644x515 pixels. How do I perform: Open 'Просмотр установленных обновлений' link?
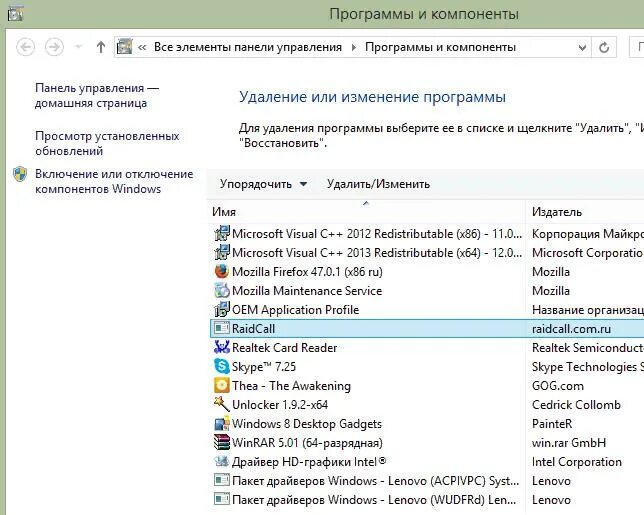[x=107, y=143]
